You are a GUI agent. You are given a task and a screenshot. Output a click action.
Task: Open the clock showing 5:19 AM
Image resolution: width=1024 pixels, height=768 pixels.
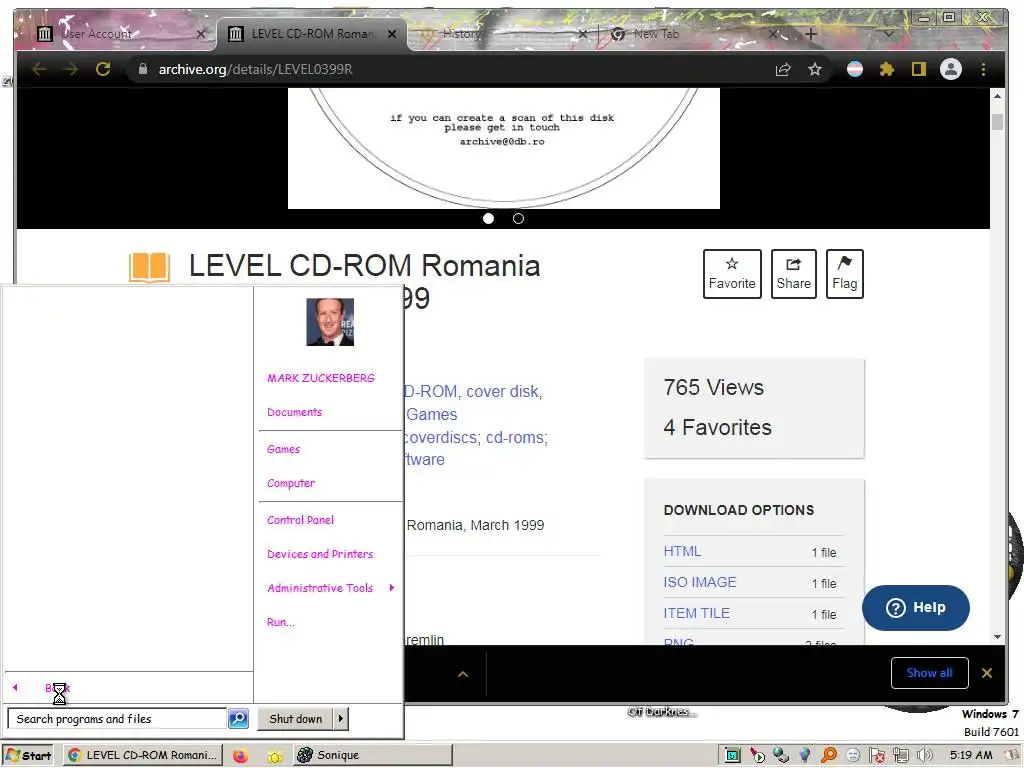(971, 756)
